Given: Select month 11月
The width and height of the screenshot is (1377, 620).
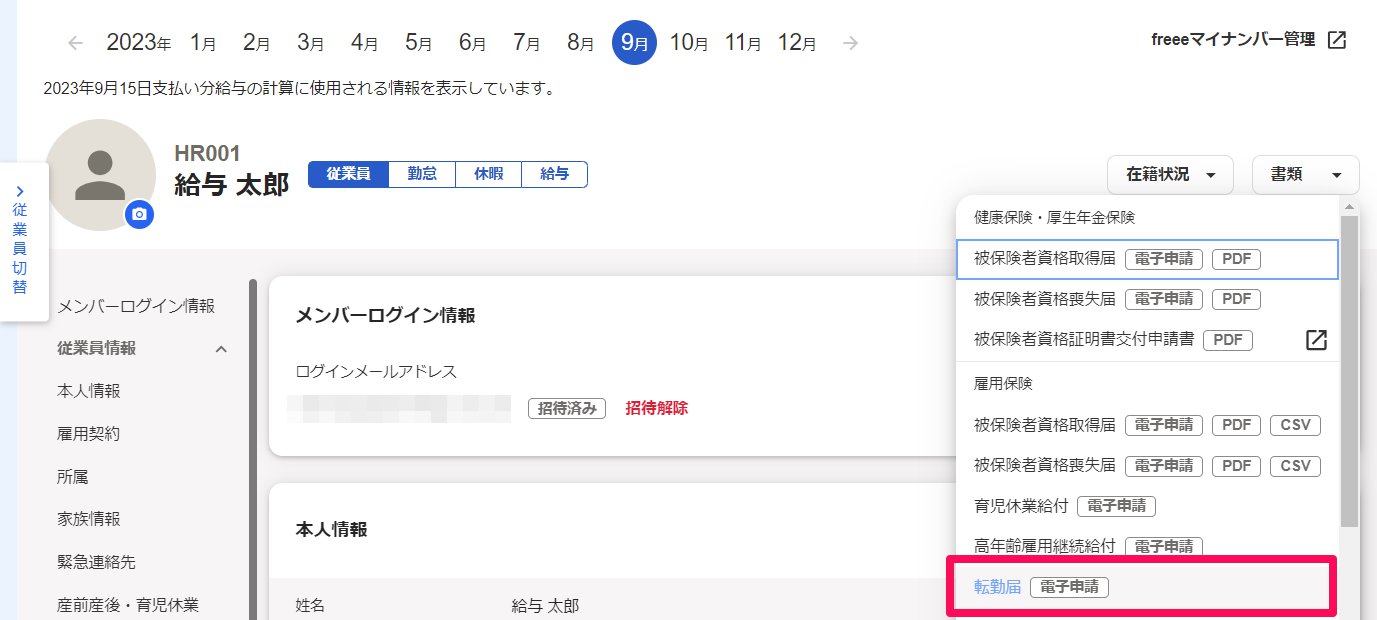Looking at the screenshot, I should tap(744, 43).
